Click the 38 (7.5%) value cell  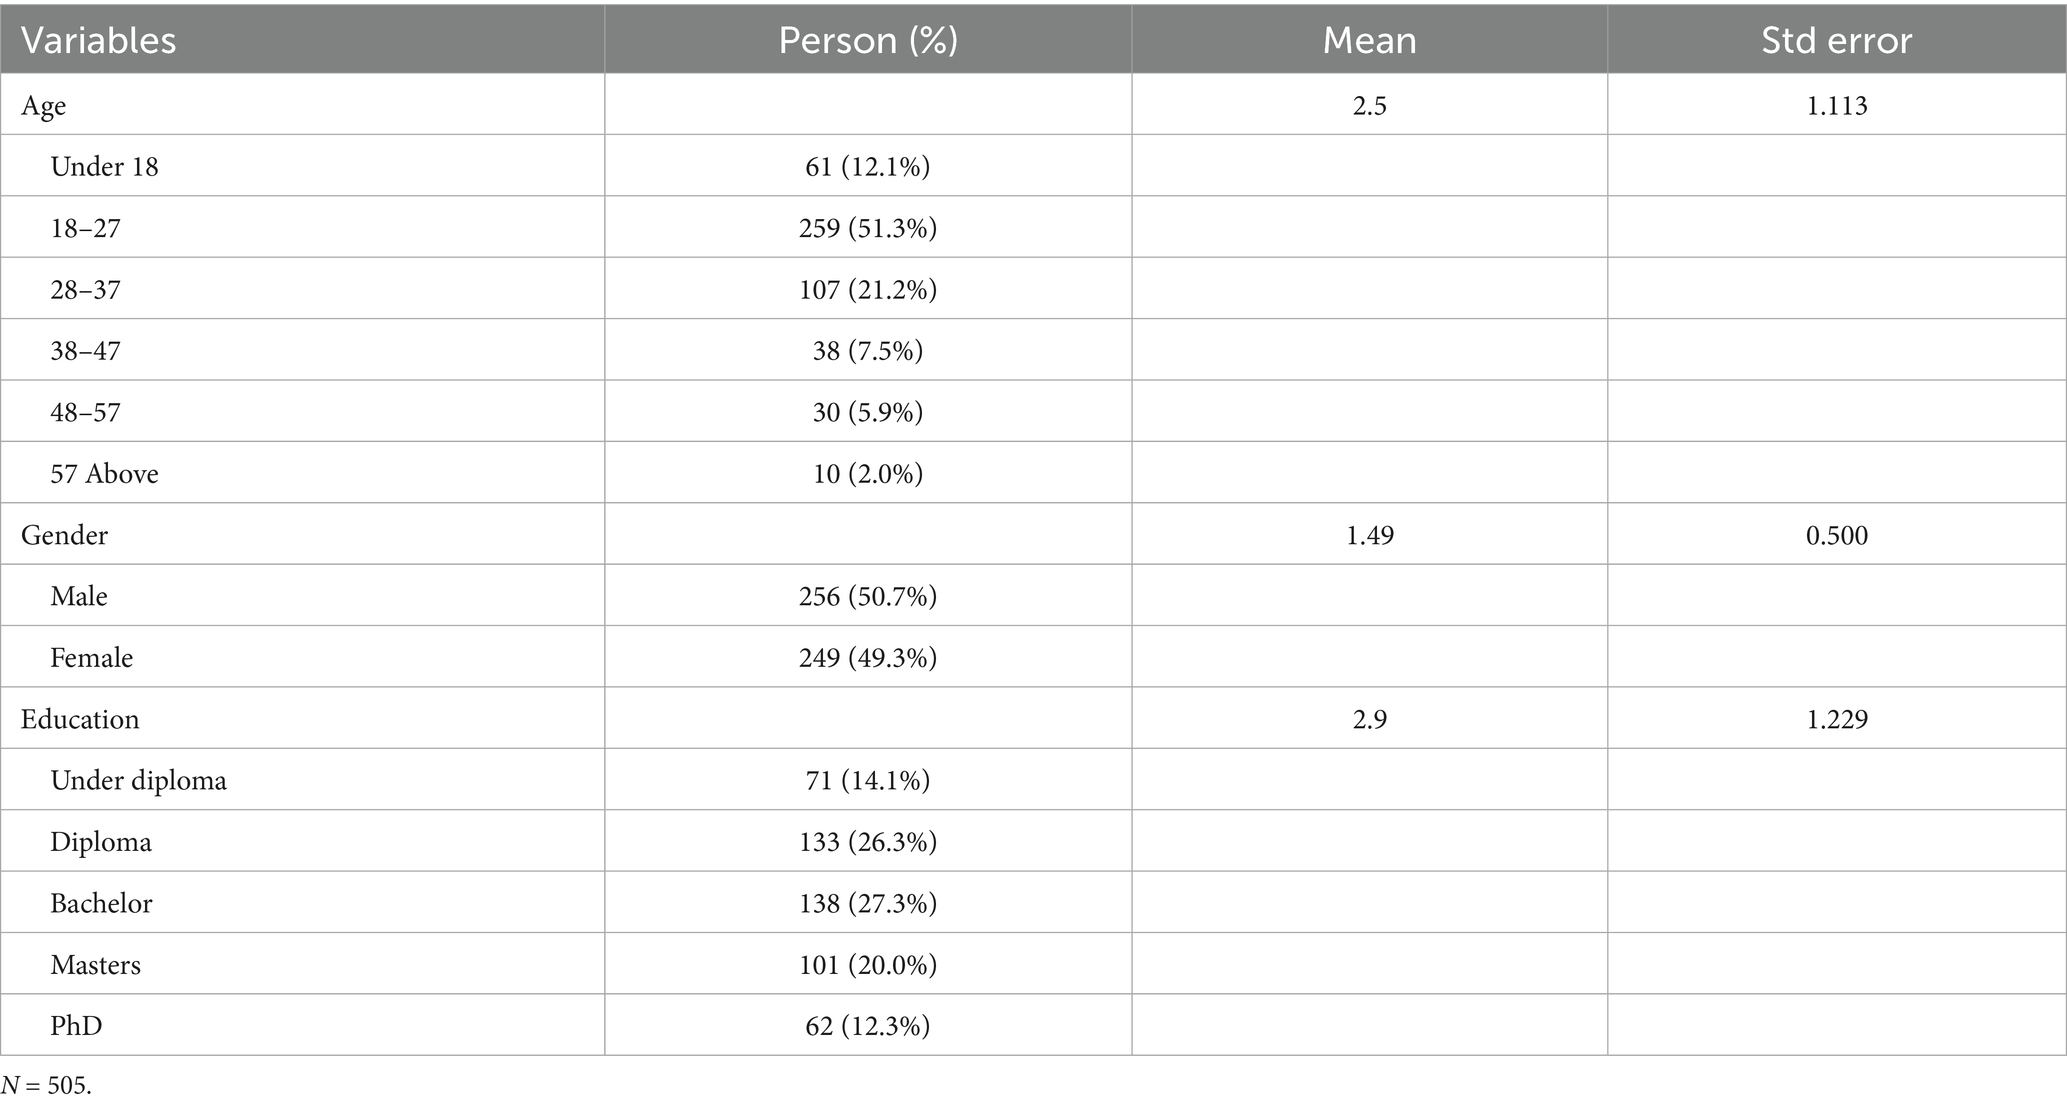(x=867, y=351)
